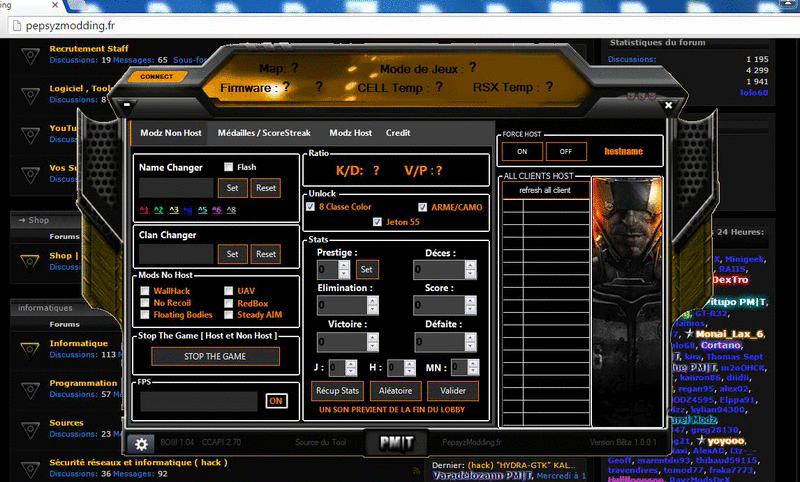
Task: Click the forum icon beside Programmation
Action: [30, 389]
